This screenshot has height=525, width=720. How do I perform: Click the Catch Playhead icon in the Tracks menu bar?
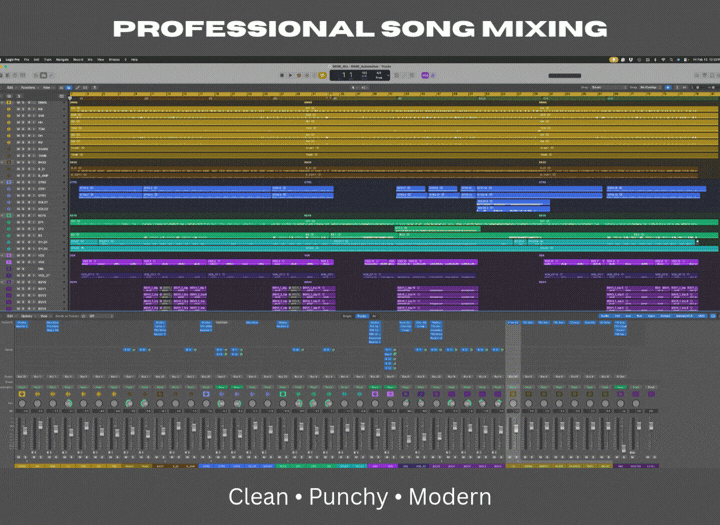95,87
